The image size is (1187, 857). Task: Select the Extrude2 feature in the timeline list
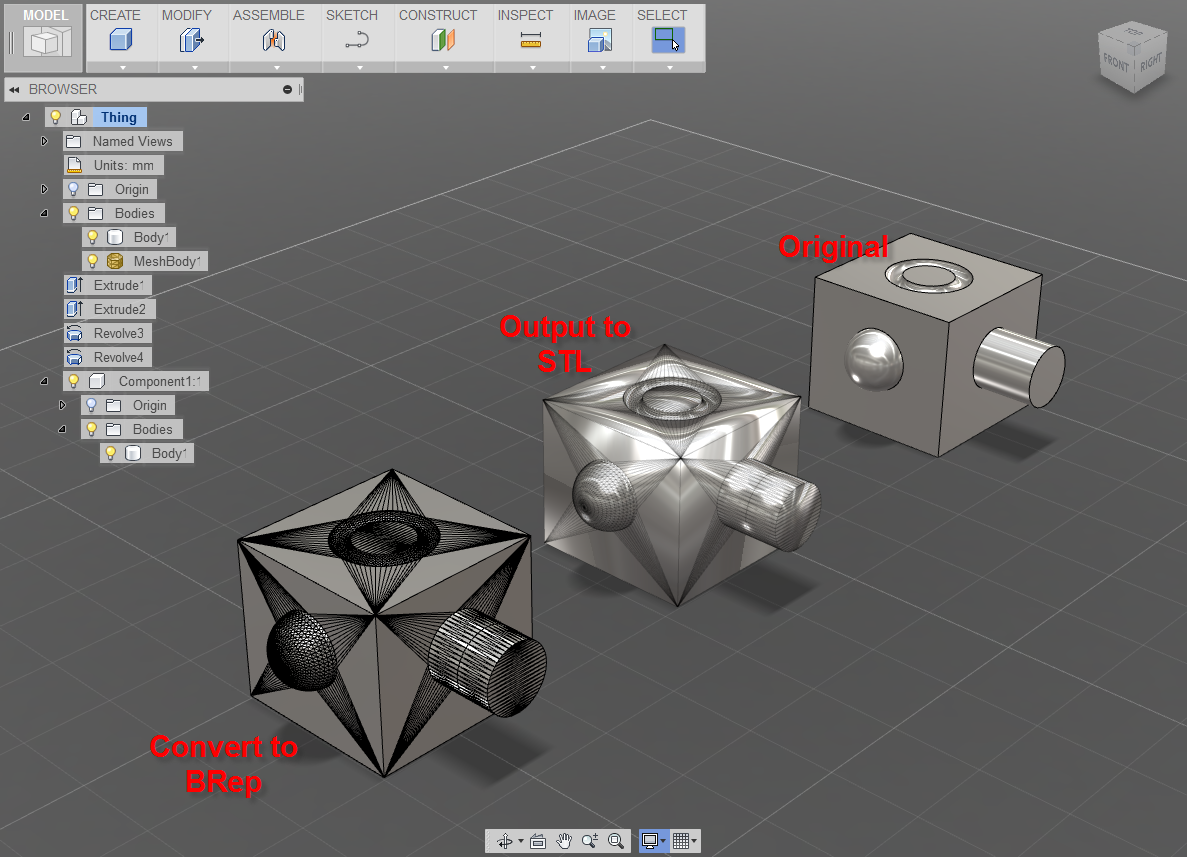[118, 309]
